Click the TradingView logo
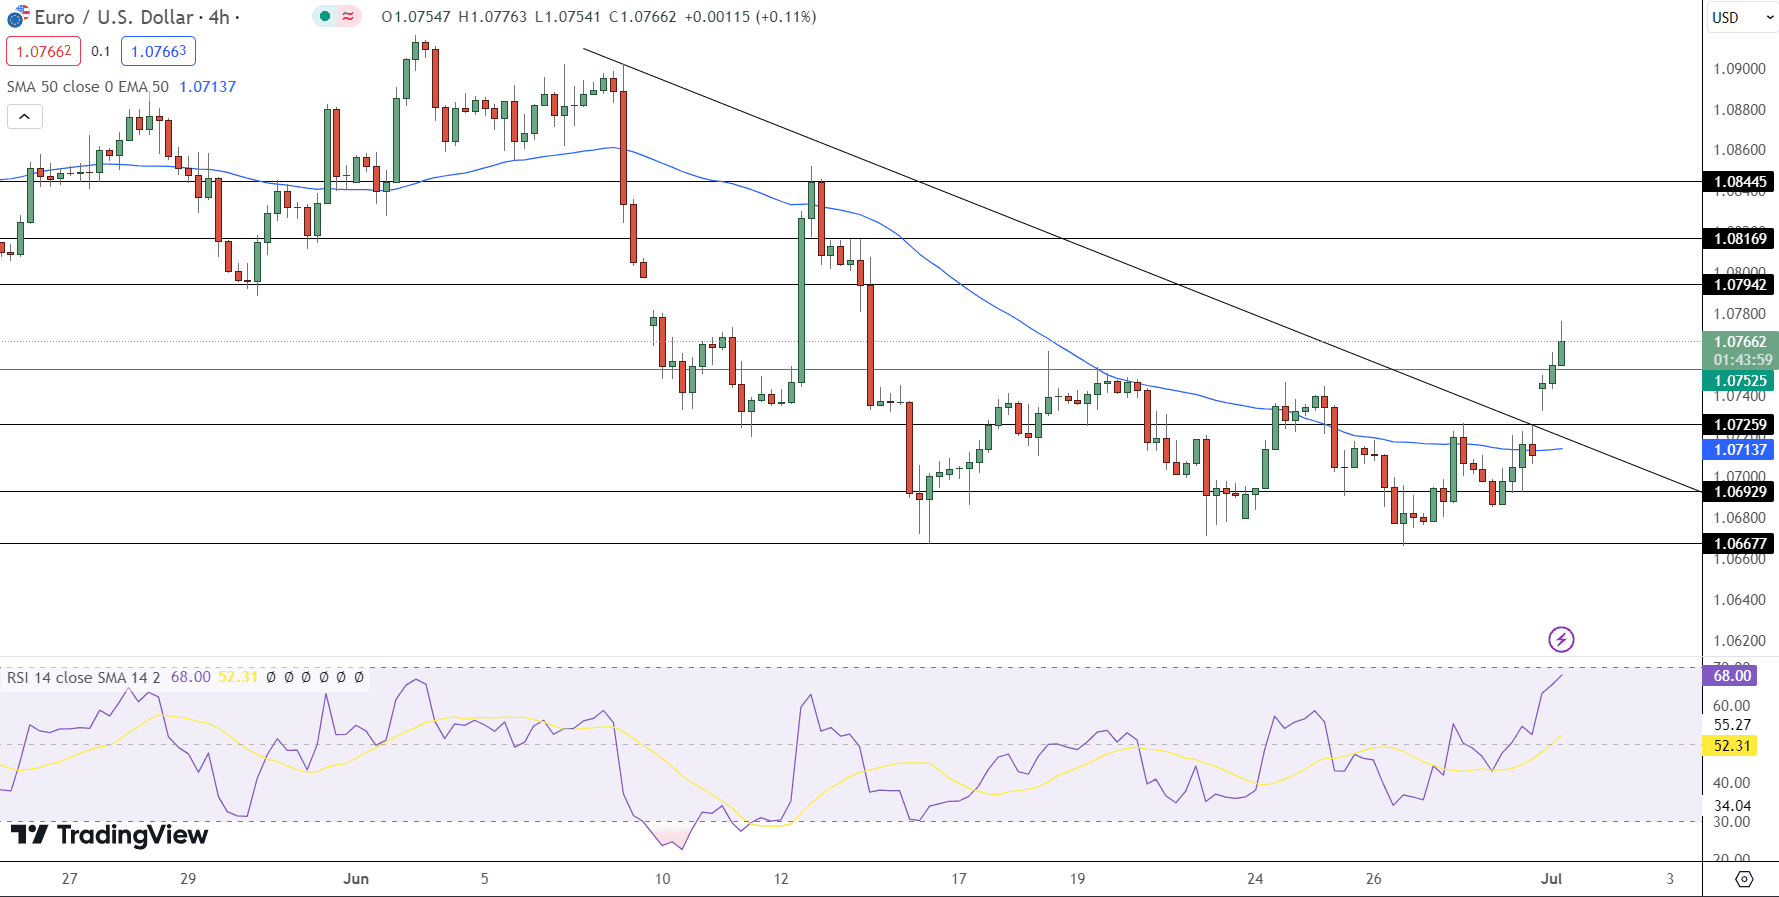 coord(109,835)
